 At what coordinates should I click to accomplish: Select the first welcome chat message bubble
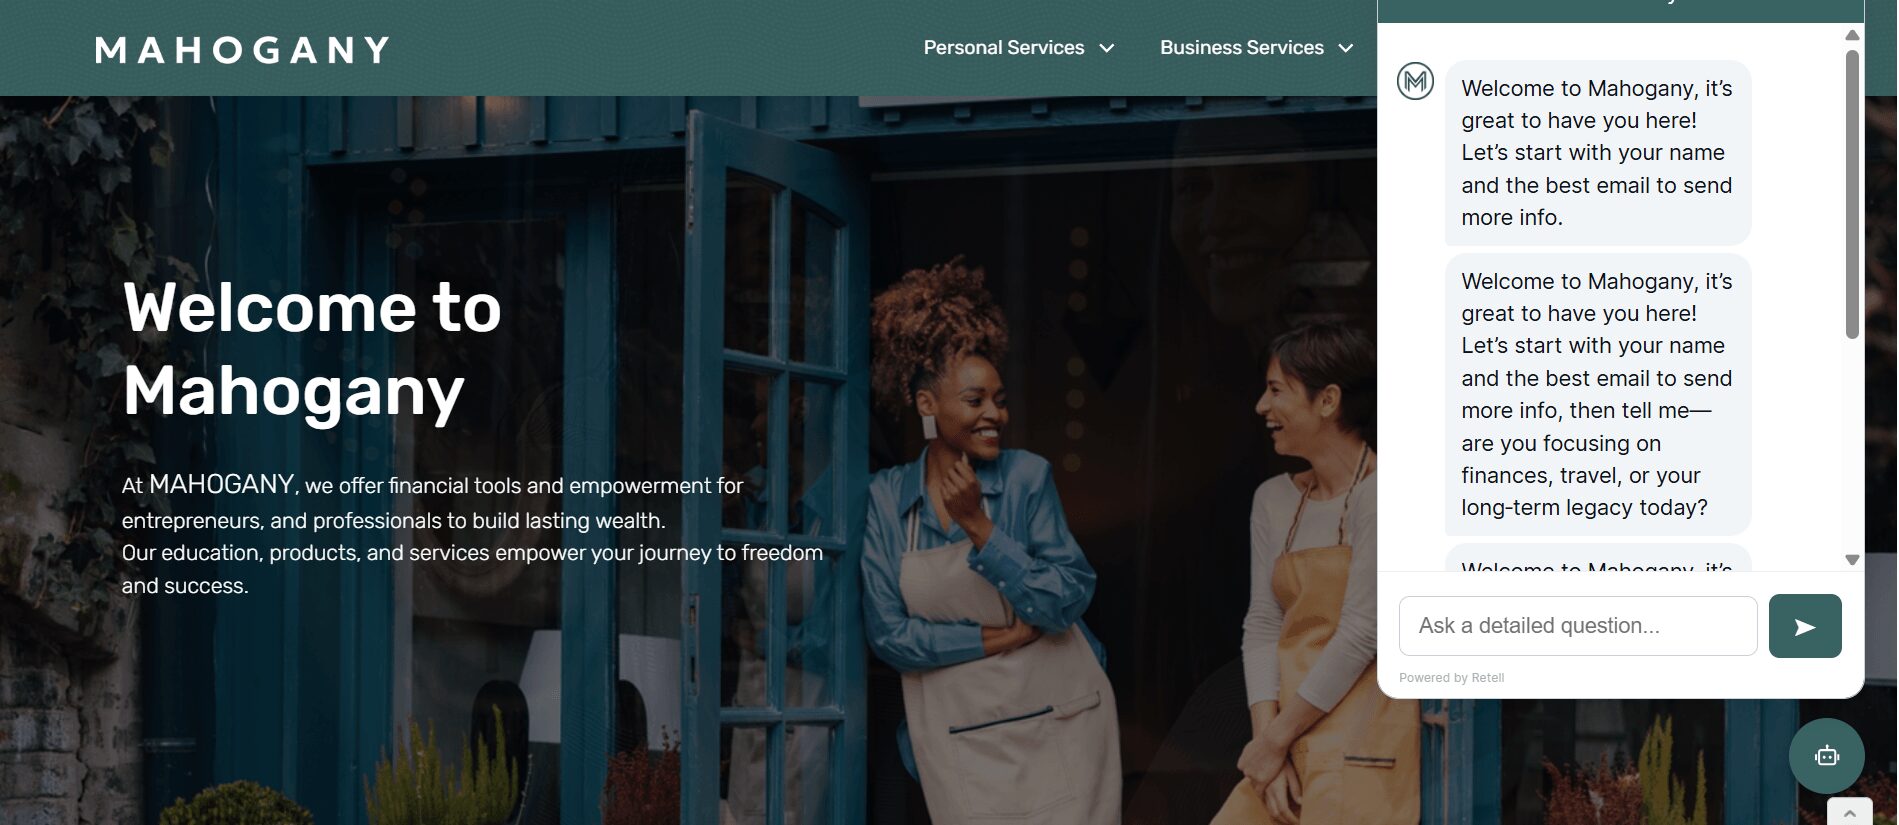(x=1597, y=153)
